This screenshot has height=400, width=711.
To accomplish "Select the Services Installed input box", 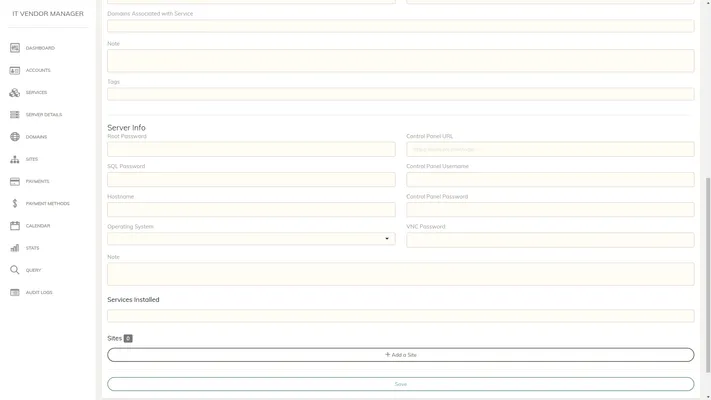I will 400,316.
